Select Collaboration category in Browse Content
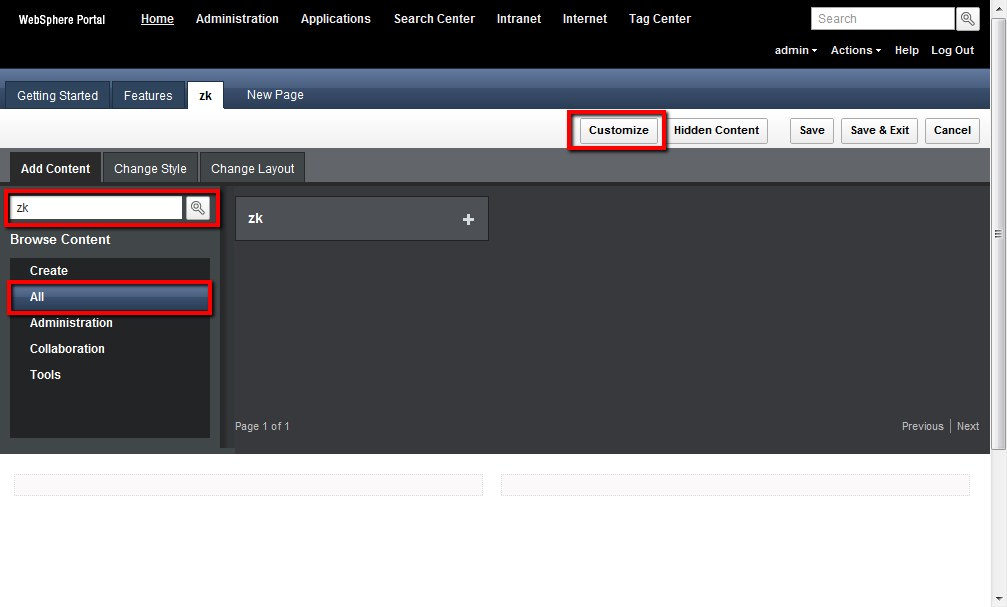Viewport: 1007px width, 607px height. 110,349
